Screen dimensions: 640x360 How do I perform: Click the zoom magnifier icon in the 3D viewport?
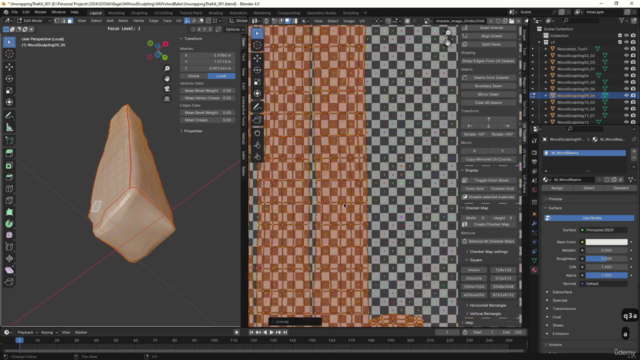point(167,69)
